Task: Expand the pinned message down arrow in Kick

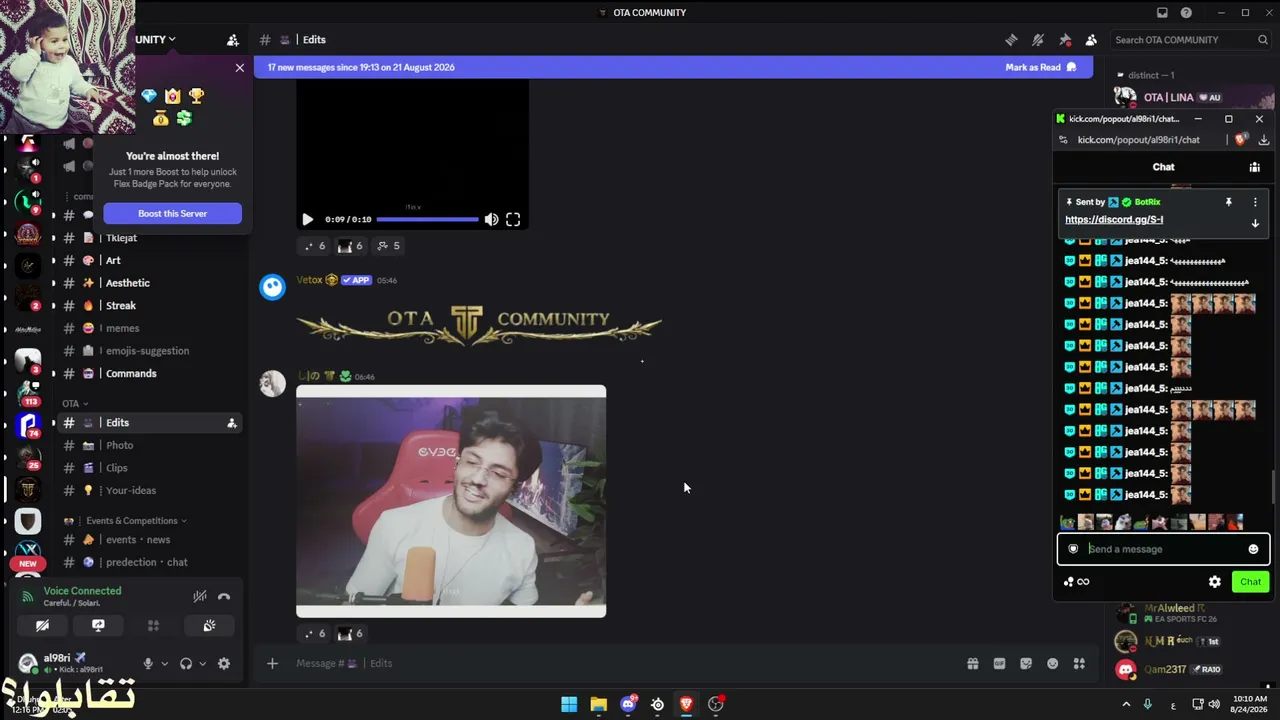Action: (1256, 224)
